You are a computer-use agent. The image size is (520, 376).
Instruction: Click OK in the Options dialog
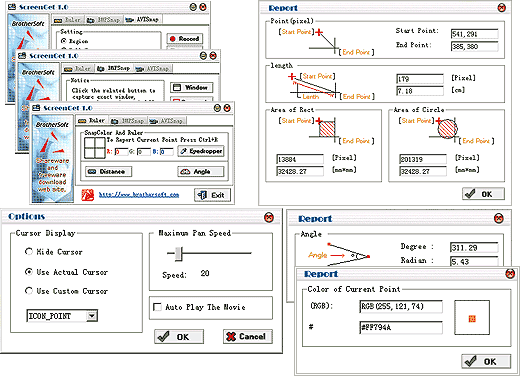coord(179,337)
